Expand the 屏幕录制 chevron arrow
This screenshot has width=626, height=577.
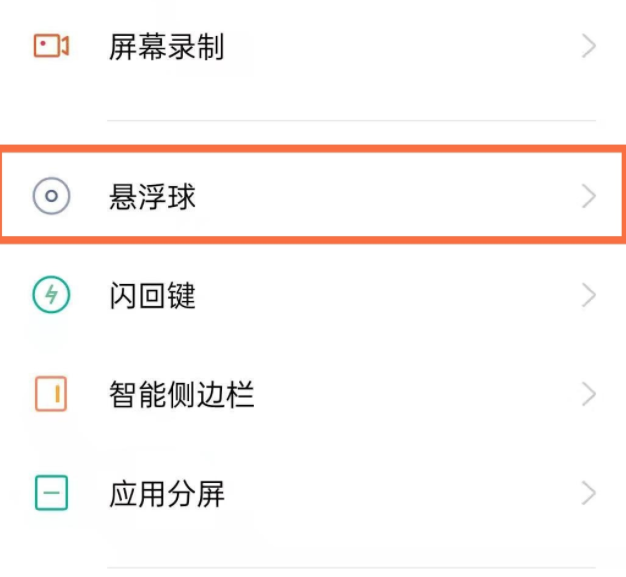(589, 46)
